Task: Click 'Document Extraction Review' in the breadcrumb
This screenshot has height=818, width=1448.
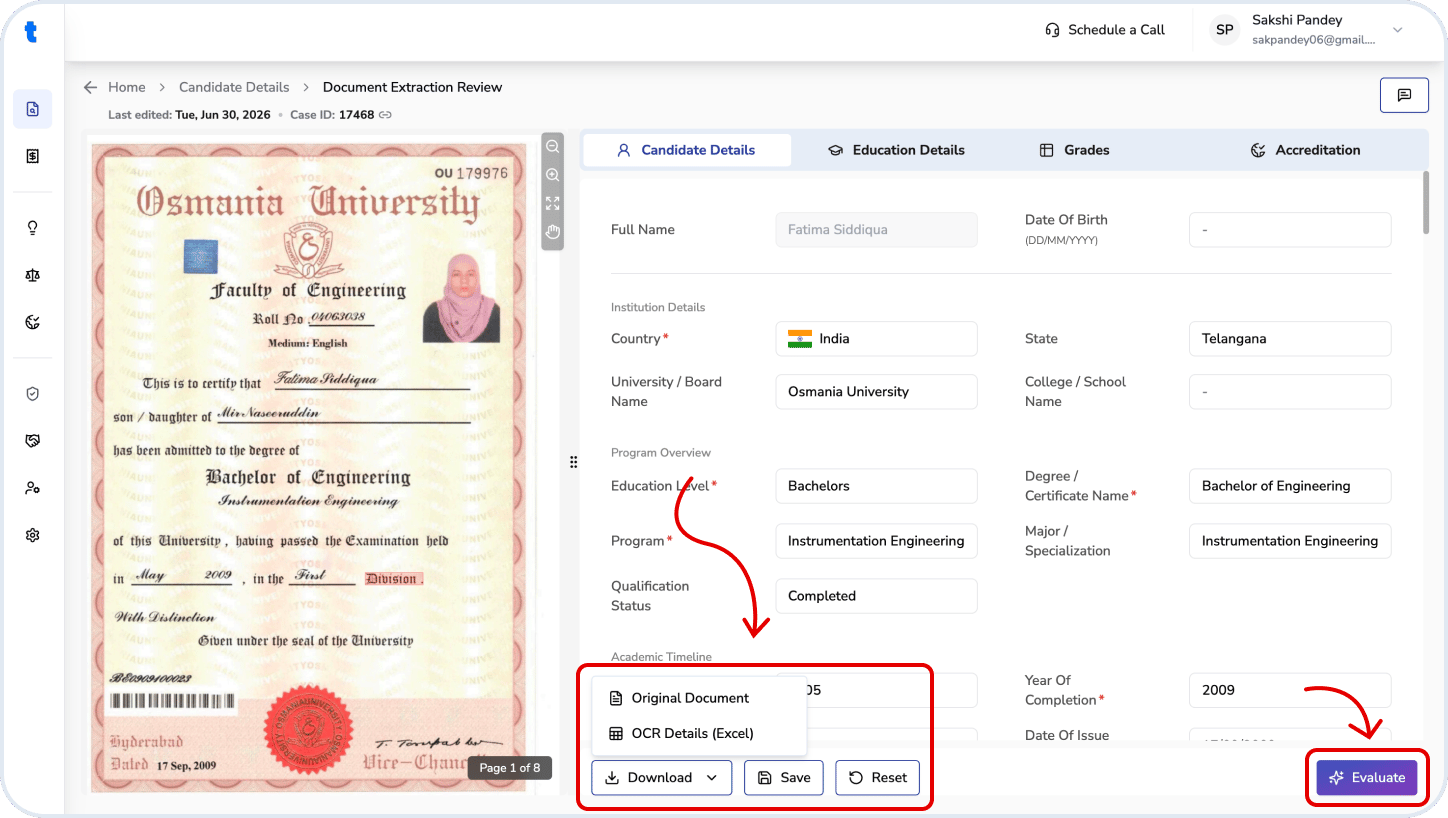Action: pos(412,87)
